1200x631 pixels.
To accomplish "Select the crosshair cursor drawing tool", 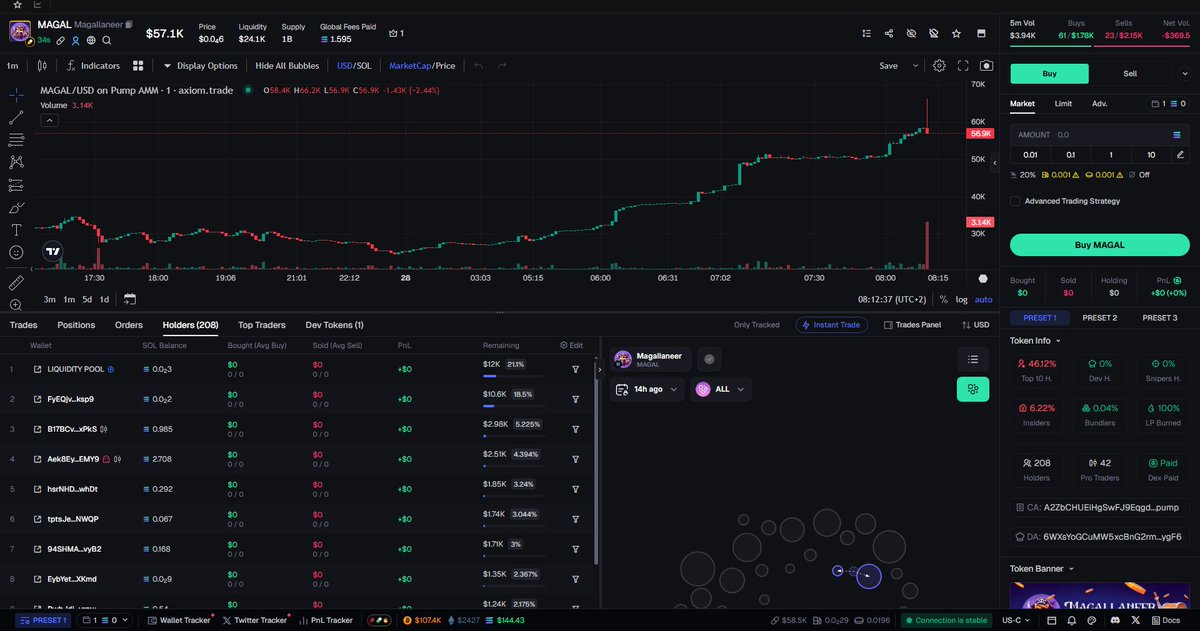I will coord(16,94).
